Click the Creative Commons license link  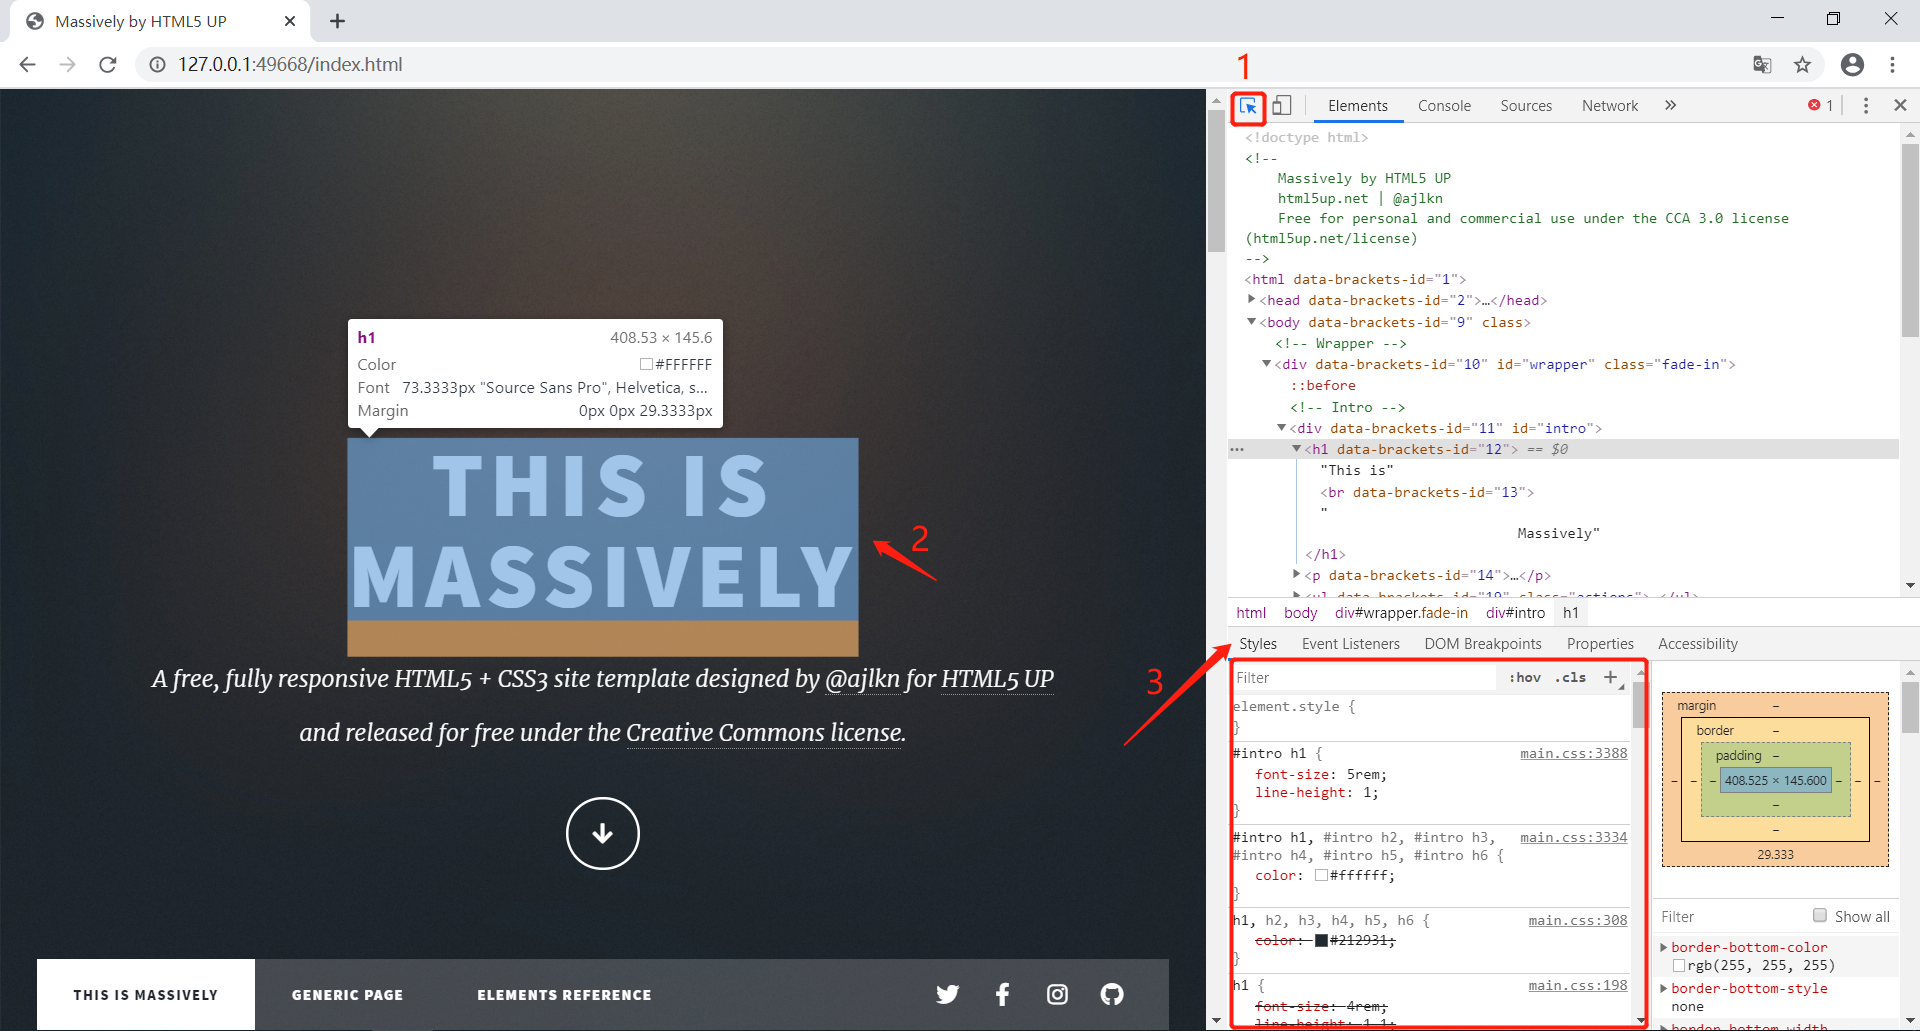[x=765, y=733]
